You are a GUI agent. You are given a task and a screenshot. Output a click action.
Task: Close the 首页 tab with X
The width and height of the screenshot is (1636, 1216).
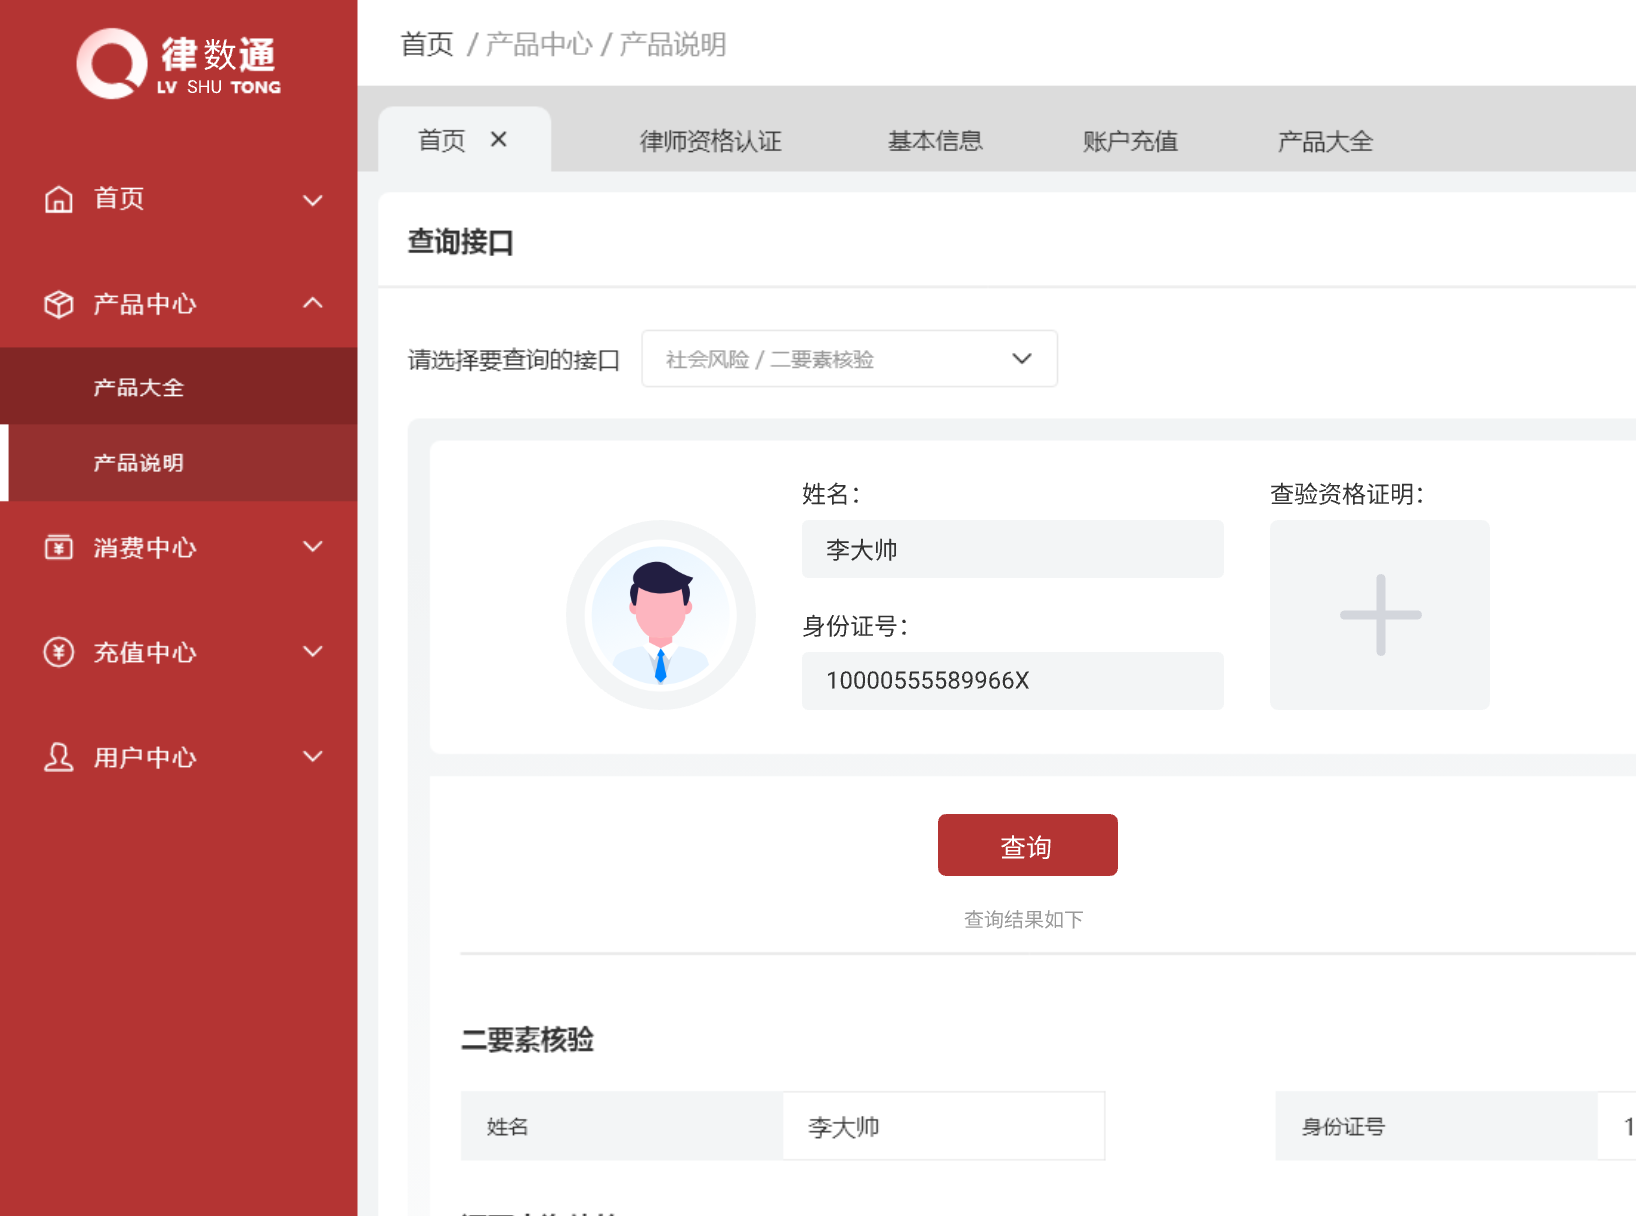click(x=499, y=140)
